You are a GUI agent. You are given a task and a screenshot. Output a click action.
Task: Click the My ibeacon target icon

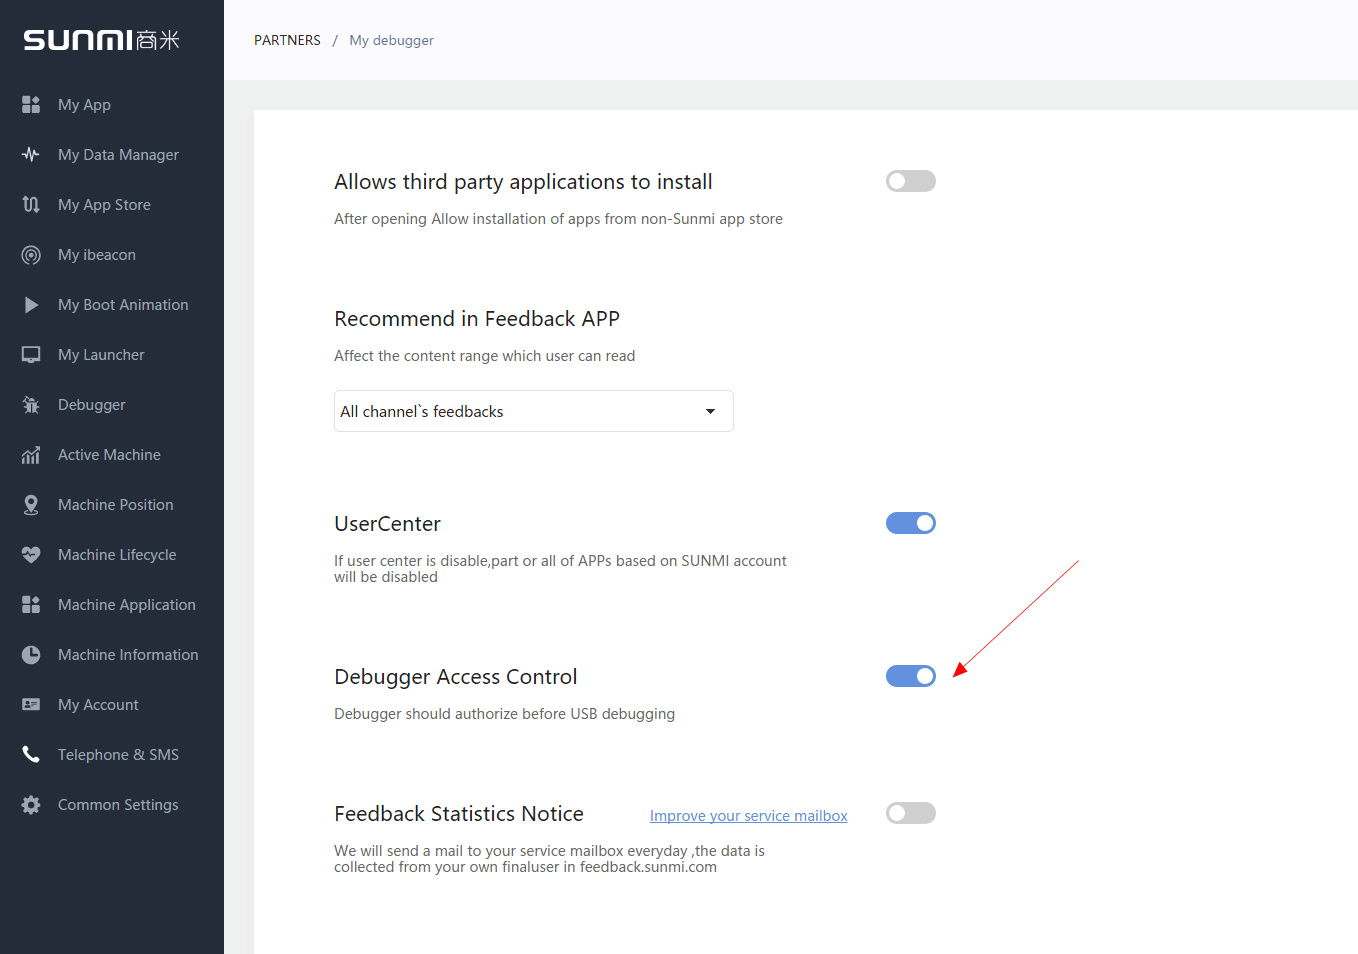31,255
